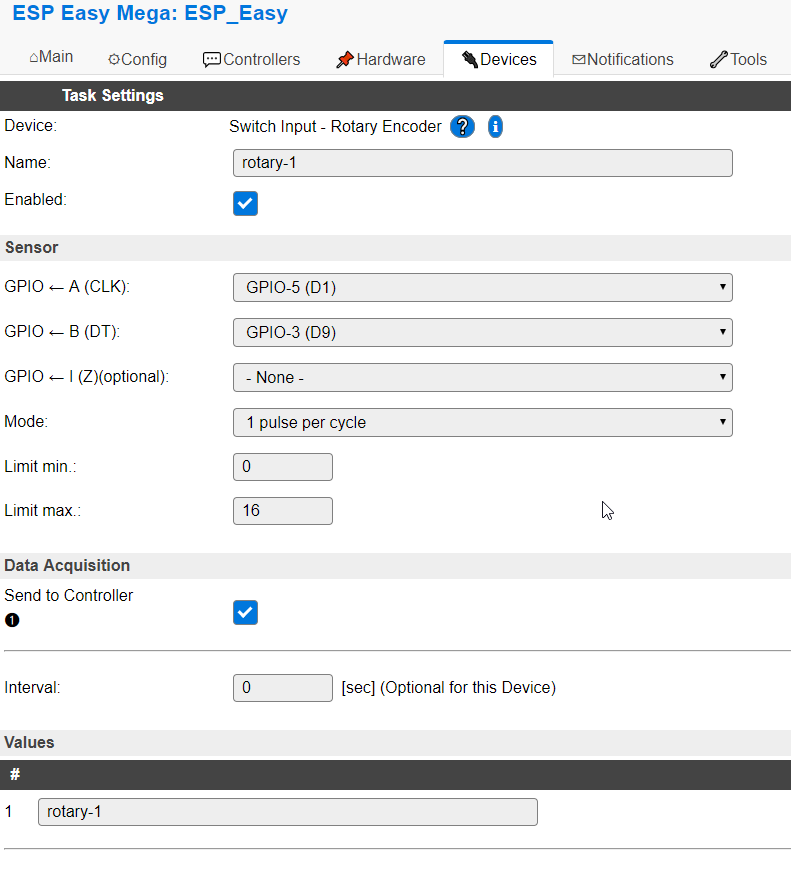
Task: Click the ESP Easy Mega page title
Action: [150, 13]
